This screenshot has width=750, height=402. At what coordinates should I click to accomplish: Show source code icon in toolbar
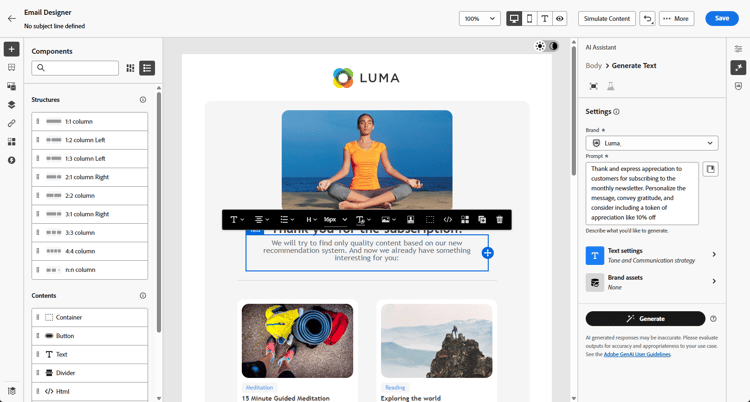(x=448, y=220)
